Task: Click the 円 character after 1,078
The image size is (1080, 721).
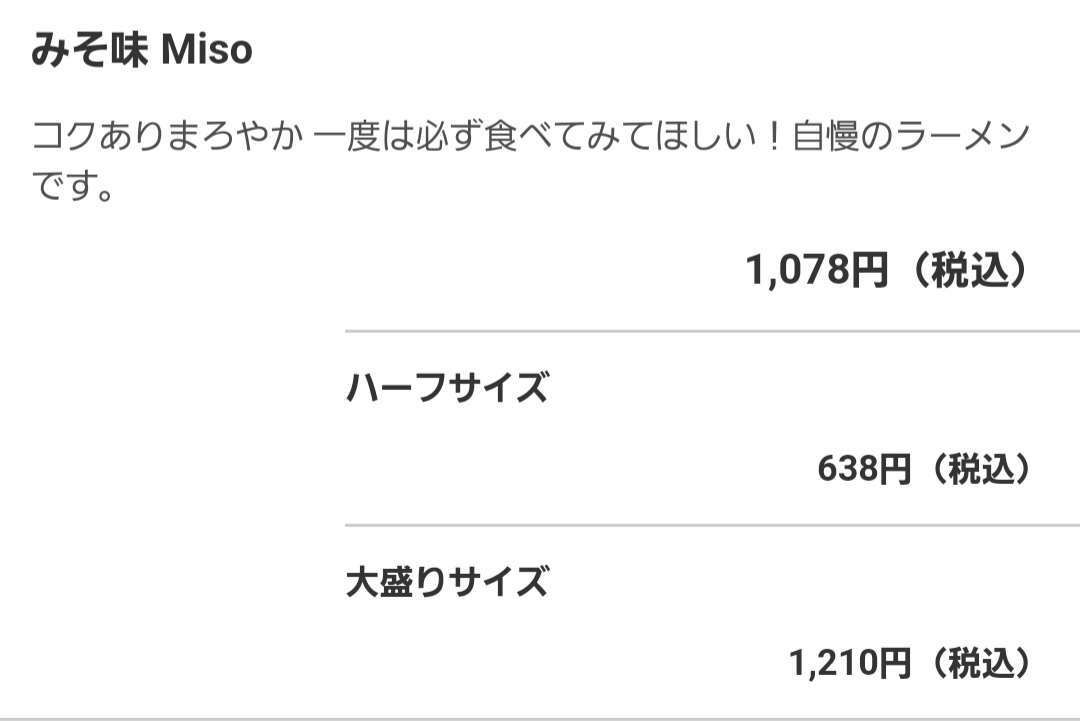Action: click(x=869, y=270)
